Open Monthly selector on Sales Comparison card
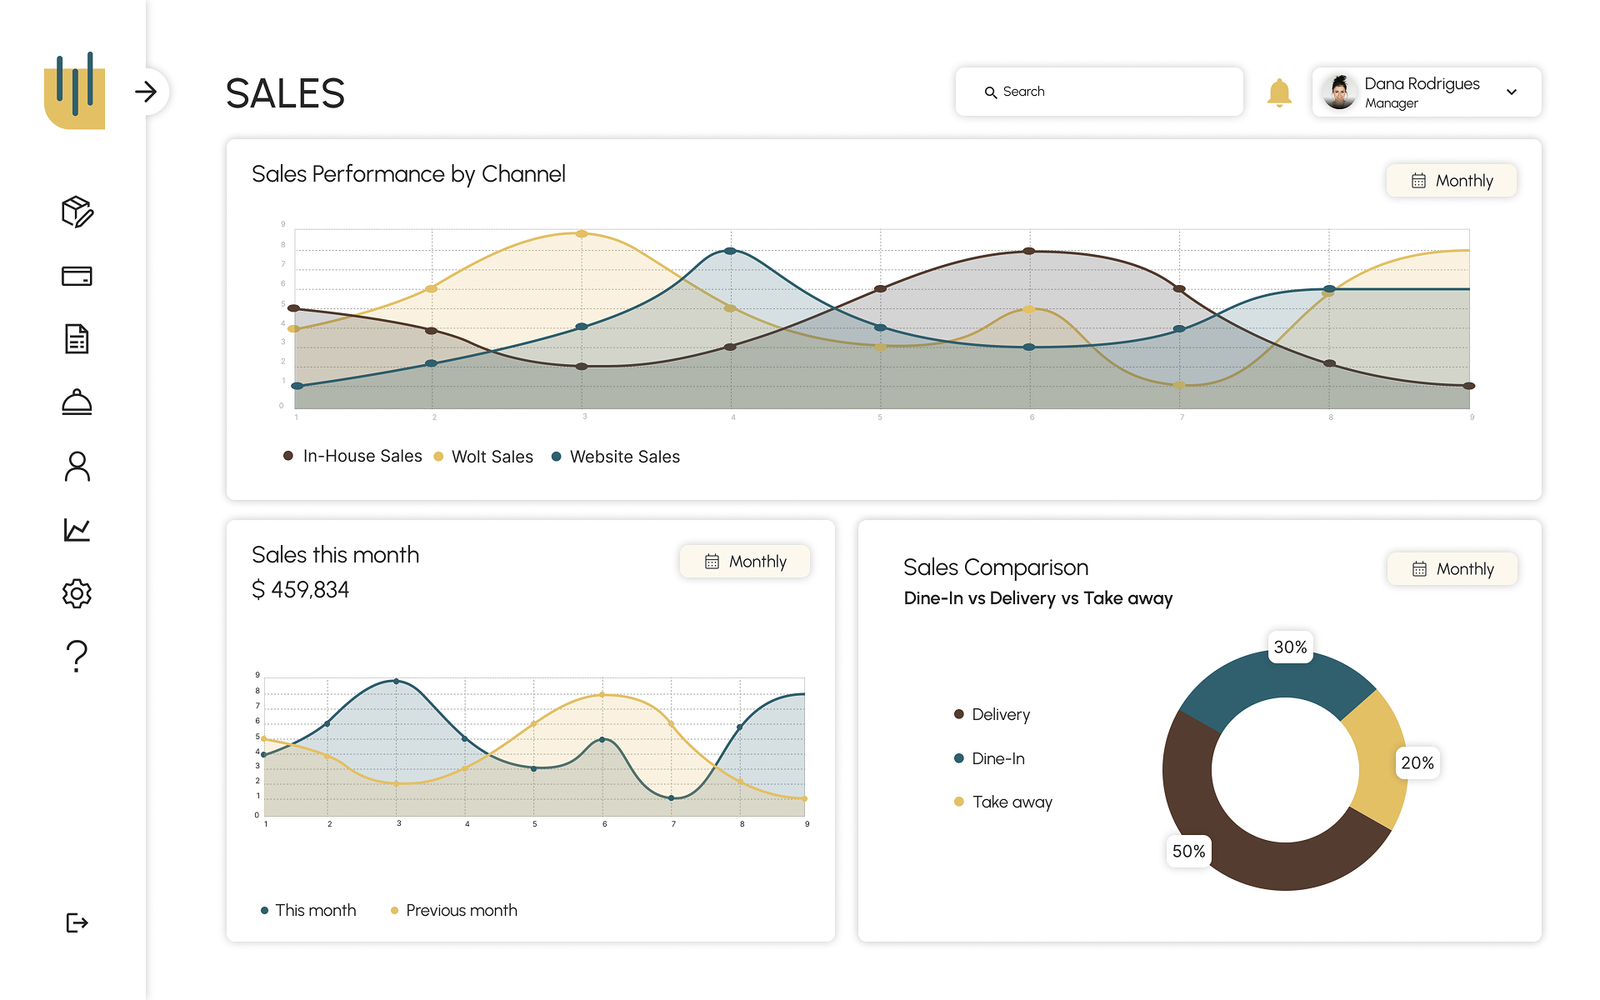 coord(1452,569)
